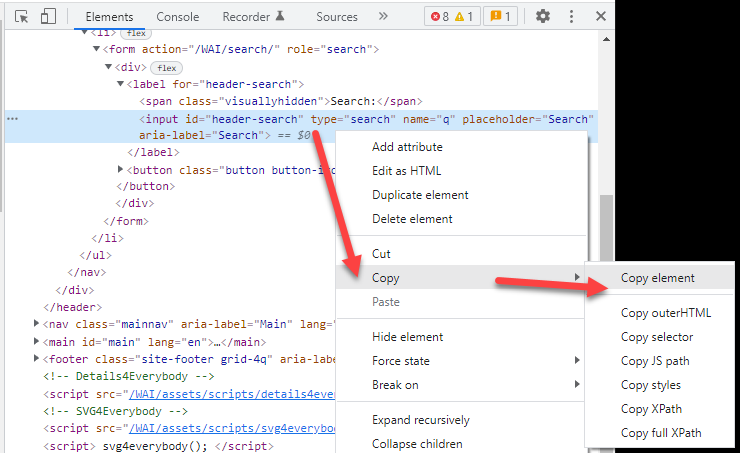Open the svg4everybody script link

(x=232, y=428)
